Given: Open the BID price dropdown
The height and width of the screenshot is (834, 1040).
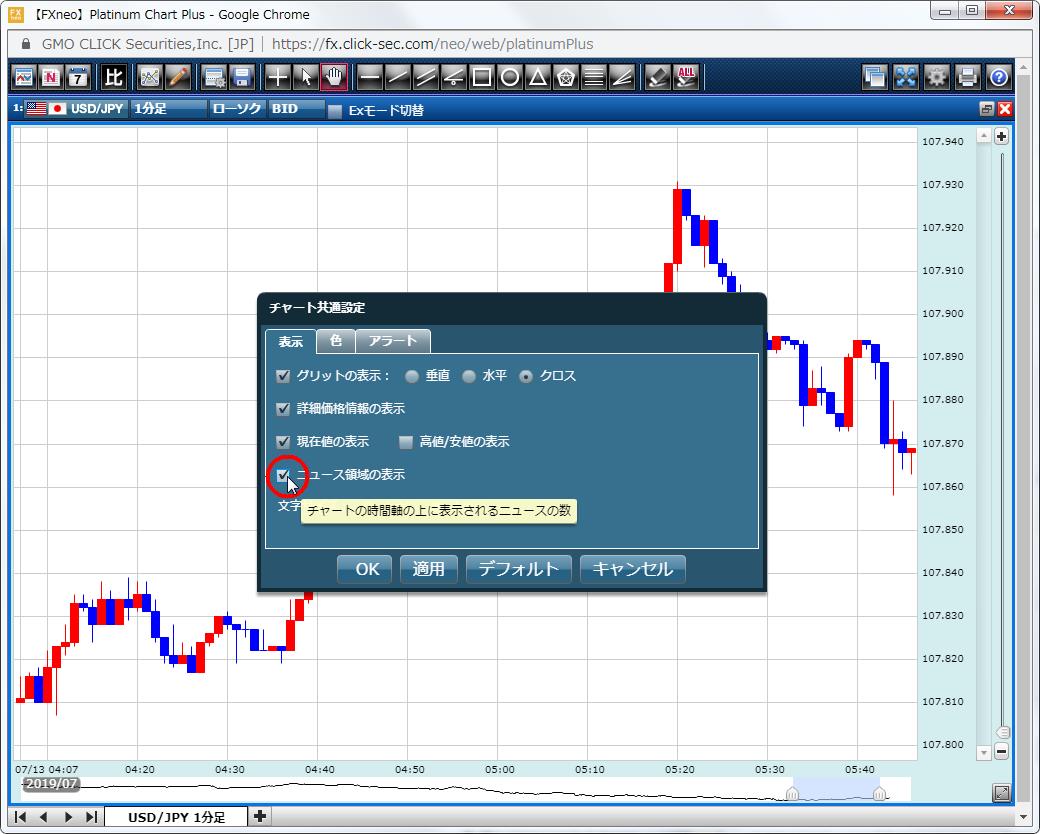Looking at the screenshot, I should [295, 110].
